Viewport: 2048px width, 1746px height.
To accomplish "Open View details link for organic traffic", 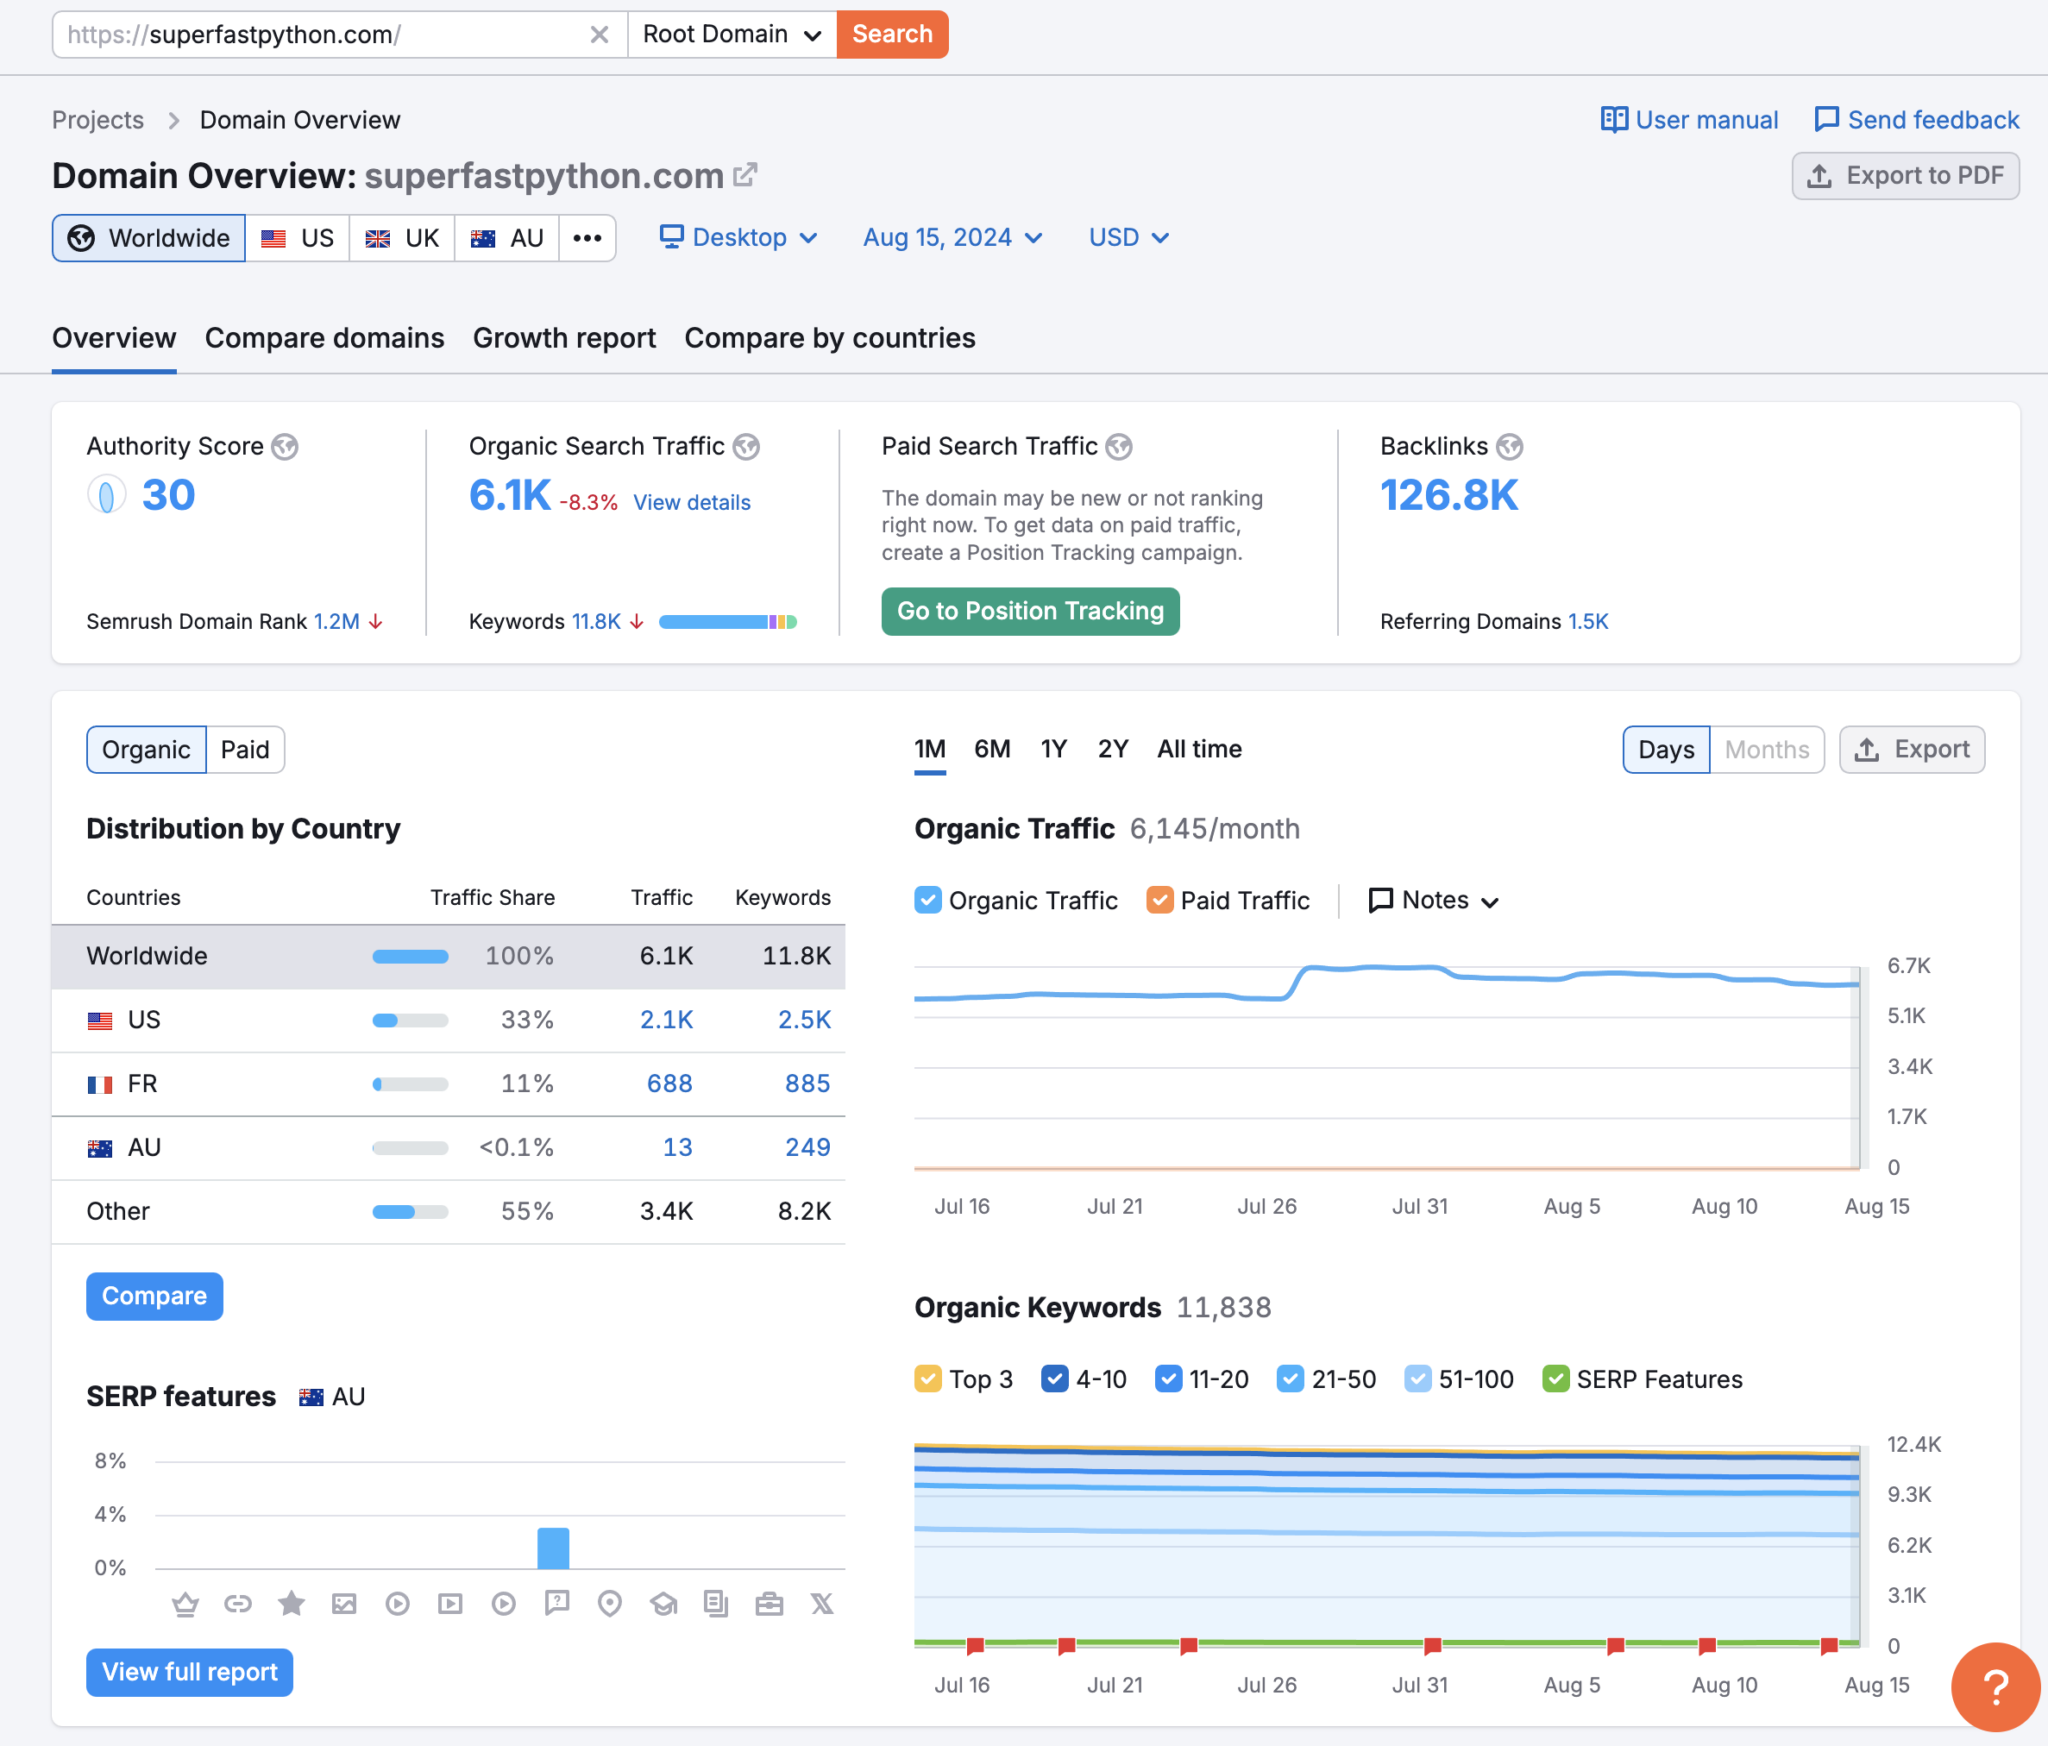I will (691, 502).
